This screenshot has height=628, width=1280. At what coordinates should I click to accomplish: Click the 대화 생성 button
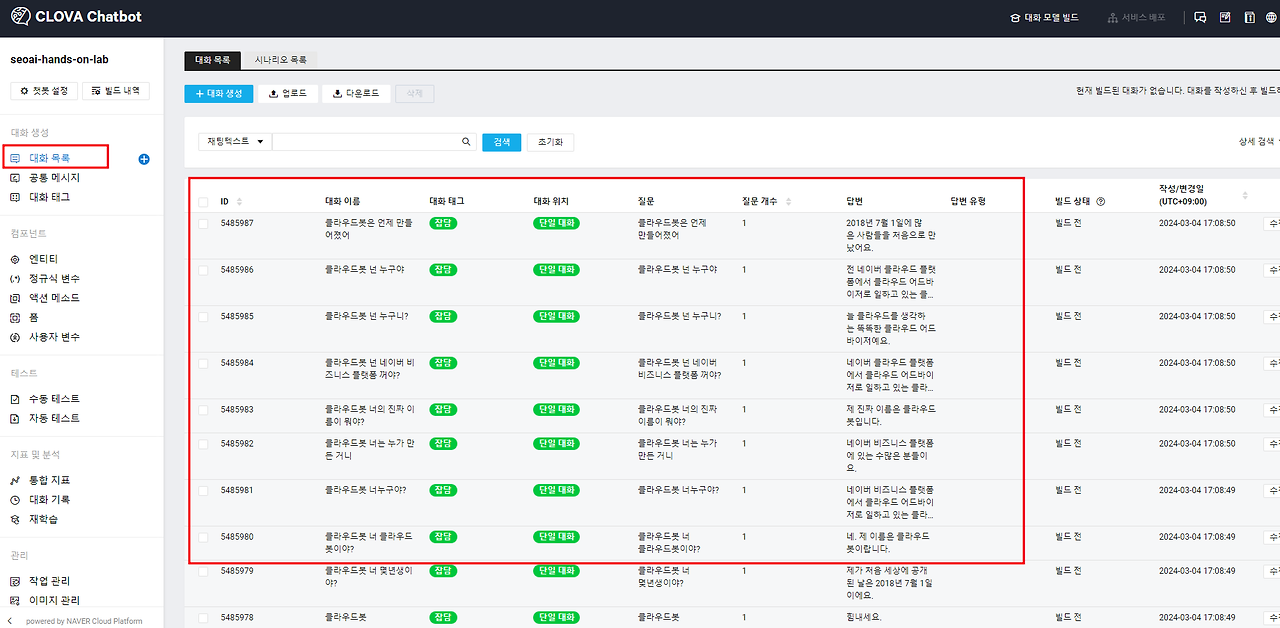click(x=219, y=93)
